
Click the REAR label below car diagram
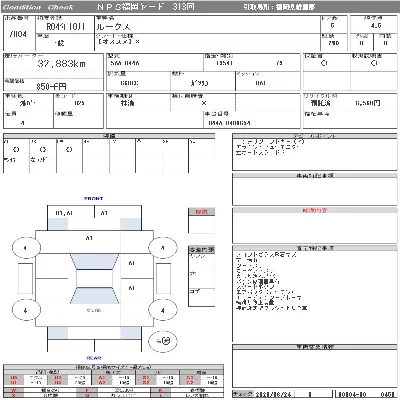pos(94,358)
